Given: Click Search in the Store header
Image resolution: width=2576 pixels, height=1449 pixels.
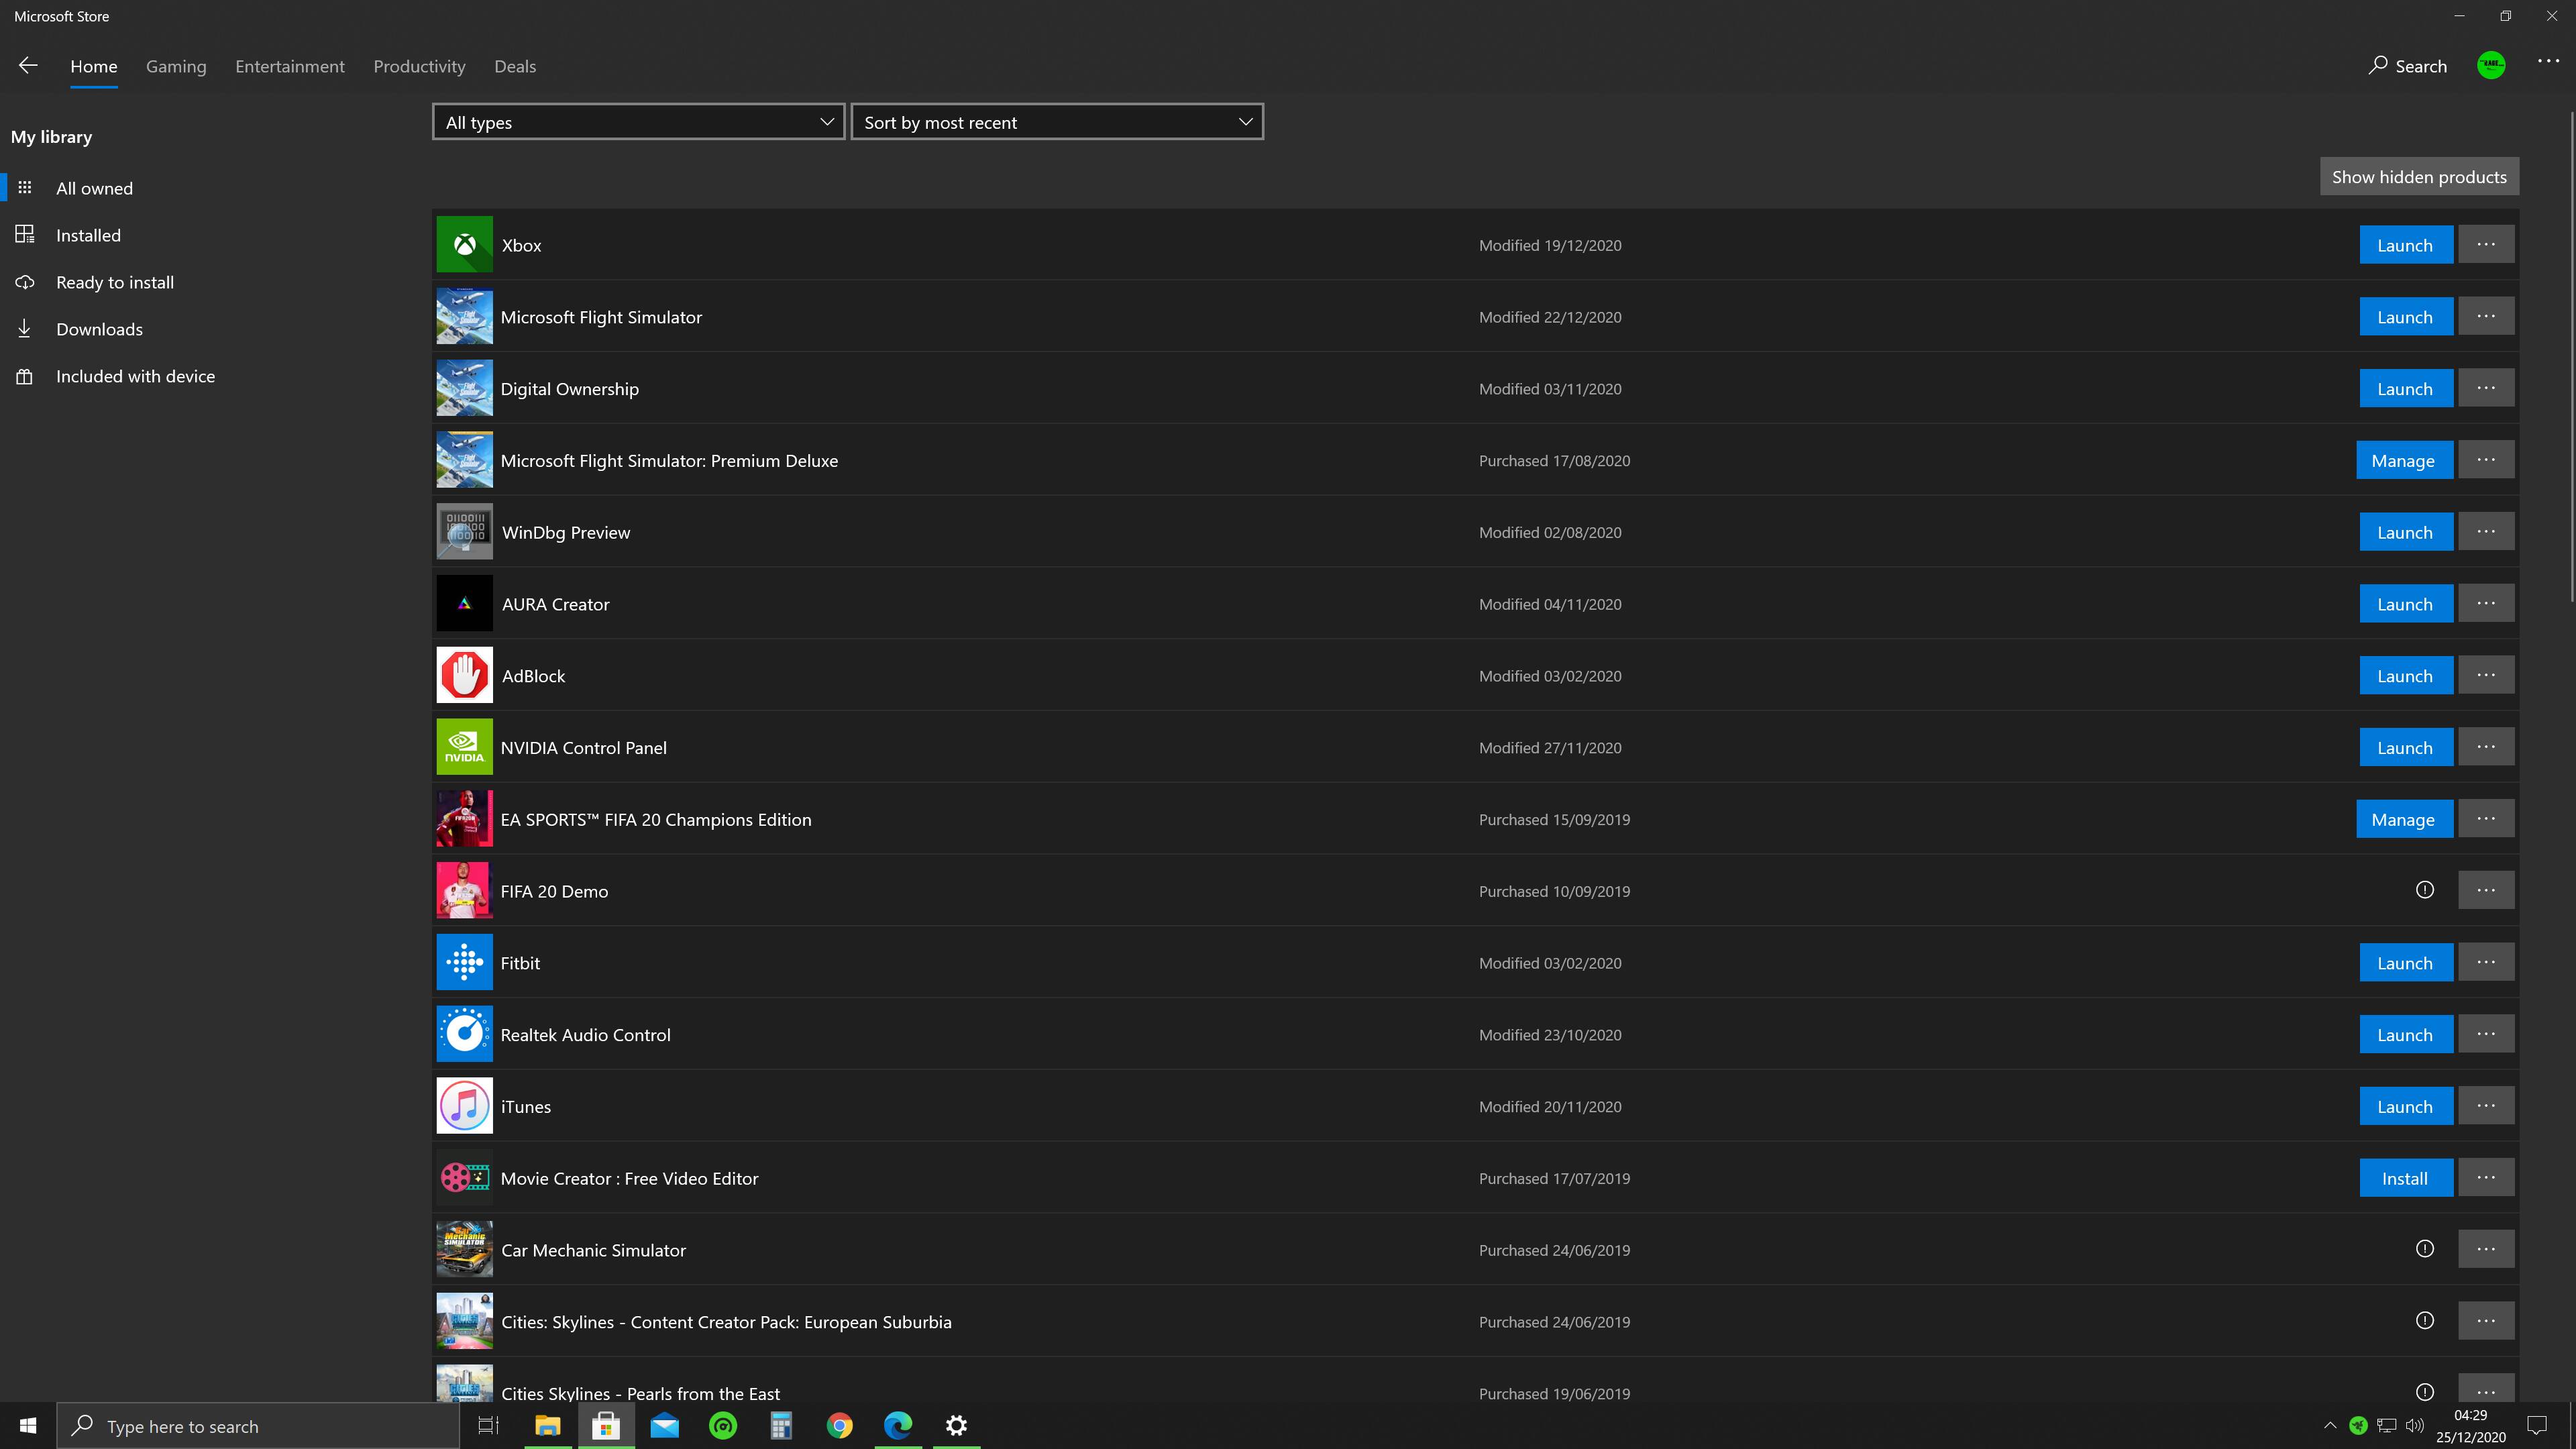Looking at the screenshot, I should click(x=2407, y=66).
